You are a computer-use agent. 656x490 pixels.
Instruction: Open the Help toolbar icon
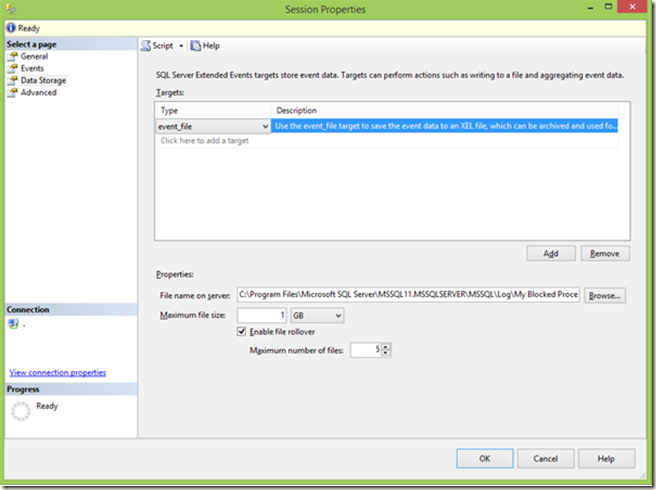[x=195, y=46]
